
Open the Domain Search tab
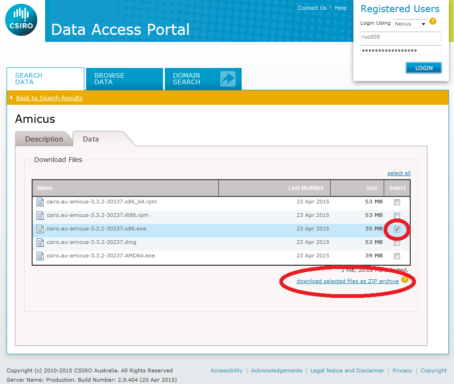click(203, 79)
